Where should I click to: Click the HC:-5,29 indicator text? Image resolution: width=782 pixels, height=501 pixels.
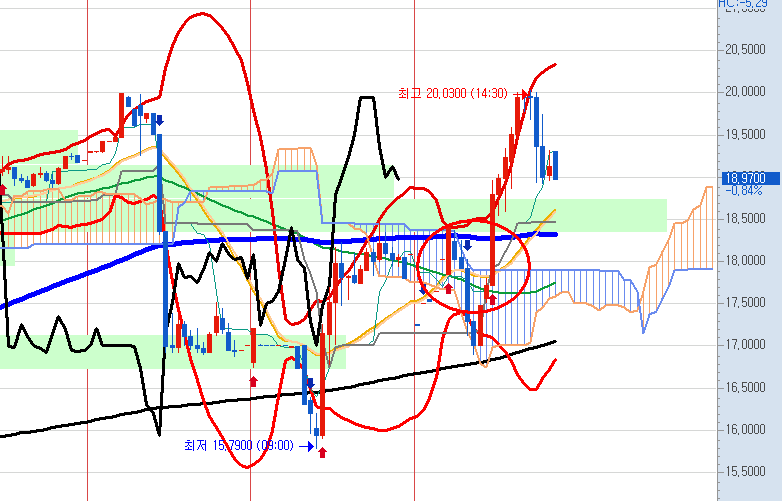point(742,4)
